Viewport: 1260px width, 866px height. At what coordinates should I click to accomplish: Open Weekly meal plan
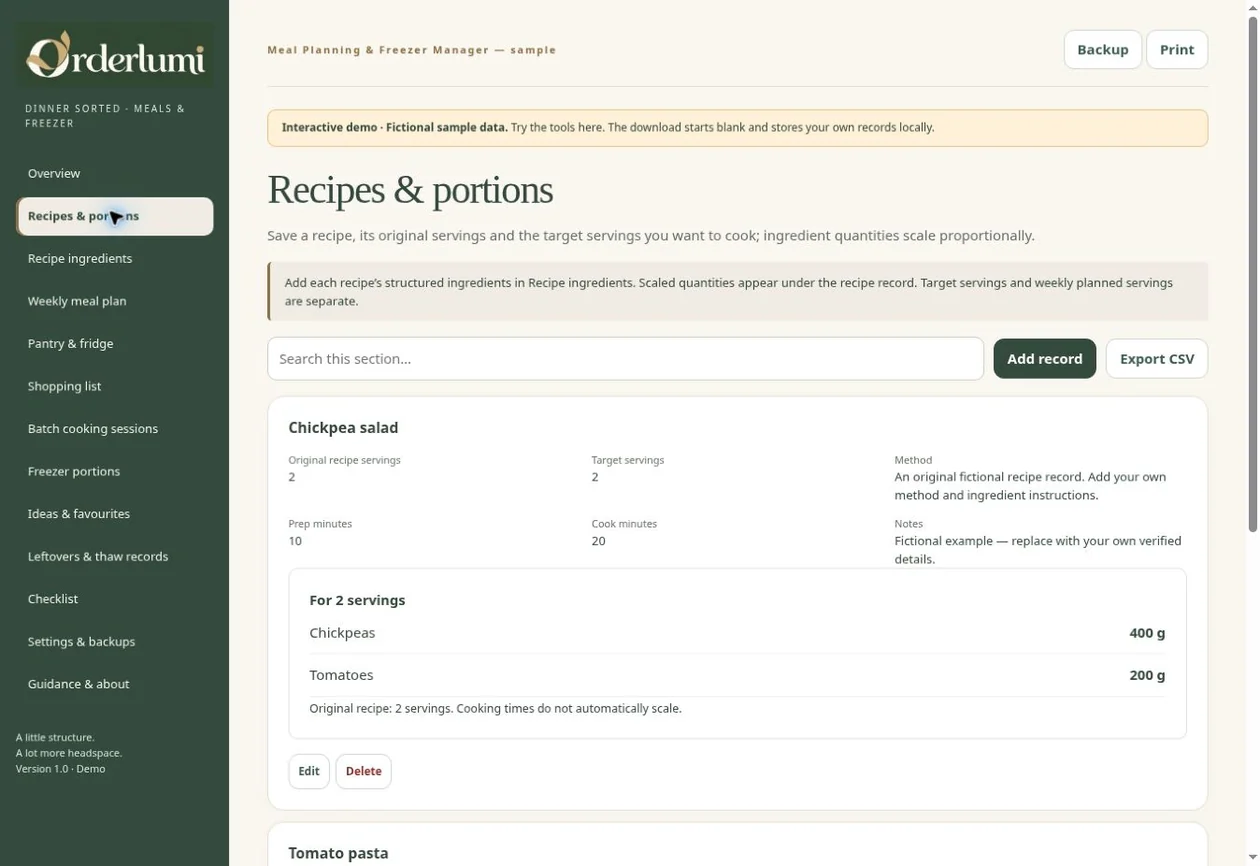pos(115,301)
